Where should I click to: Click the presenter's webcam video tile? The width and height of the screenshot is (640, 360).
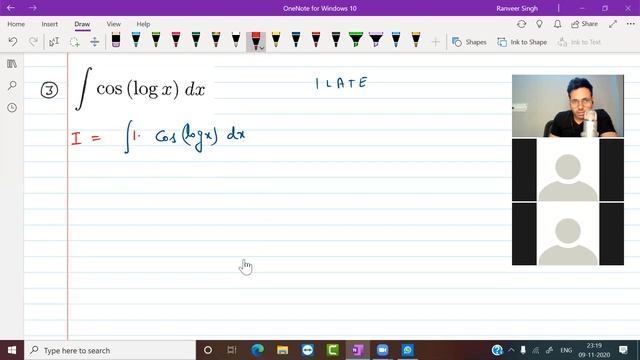tap(568, 106)
